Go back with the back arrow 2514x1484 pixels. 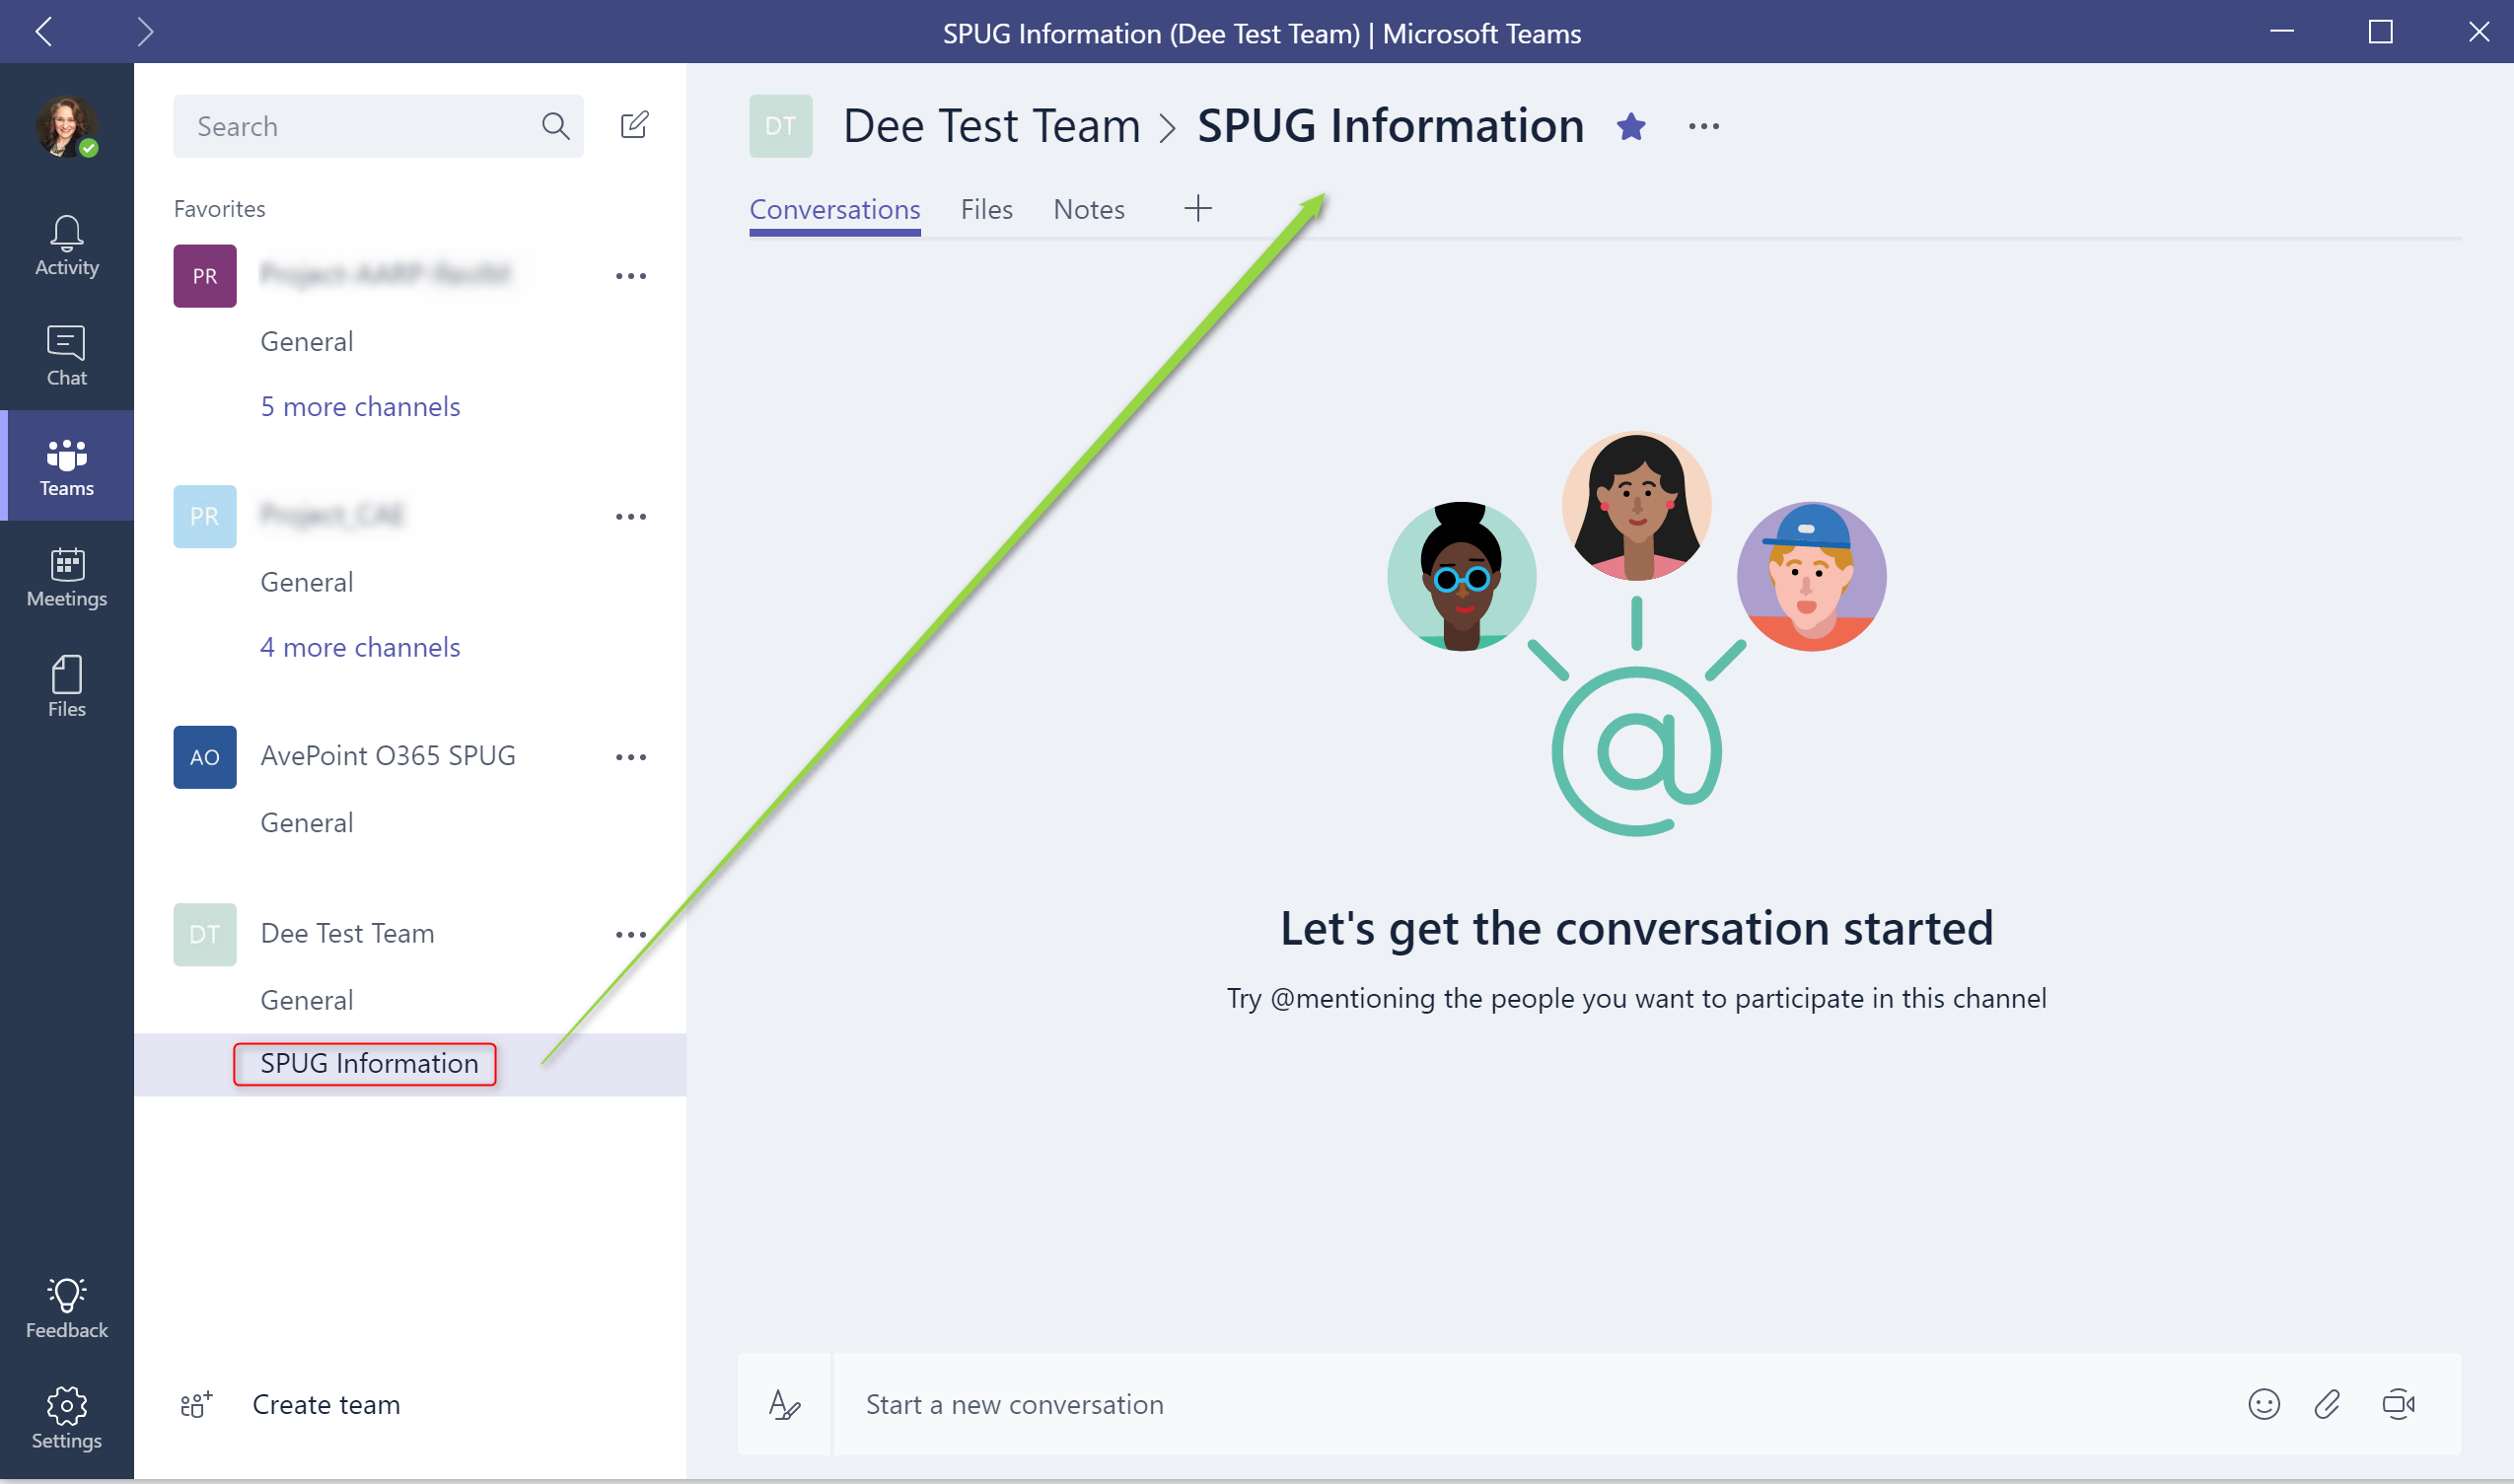click(44, 32)
